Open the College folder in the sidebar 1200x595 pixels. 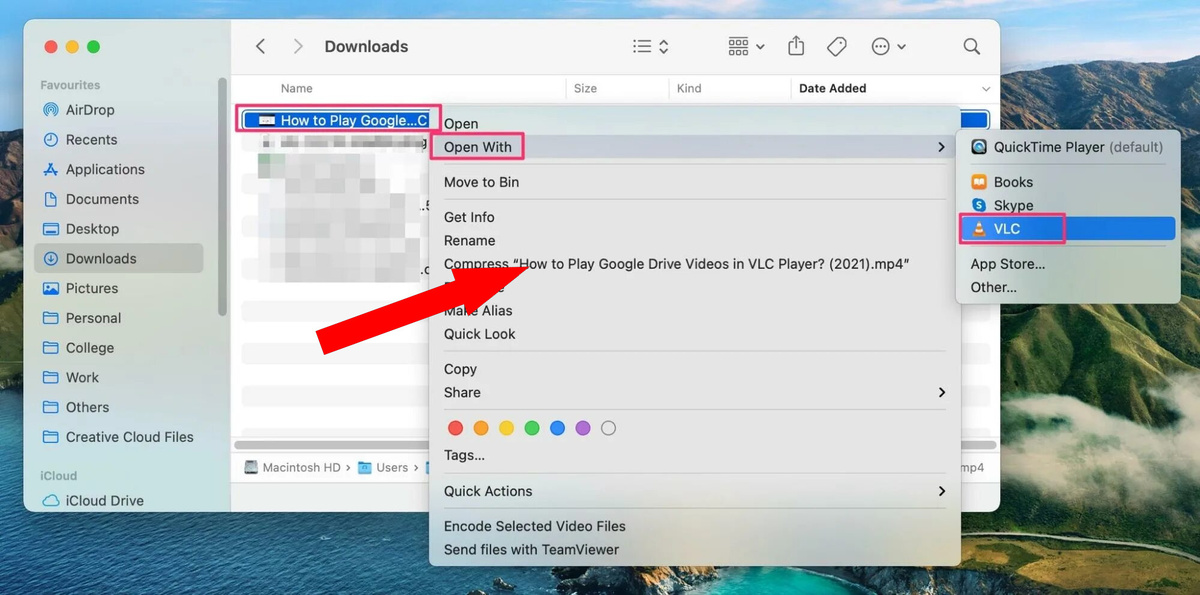[x=90, y=348]
